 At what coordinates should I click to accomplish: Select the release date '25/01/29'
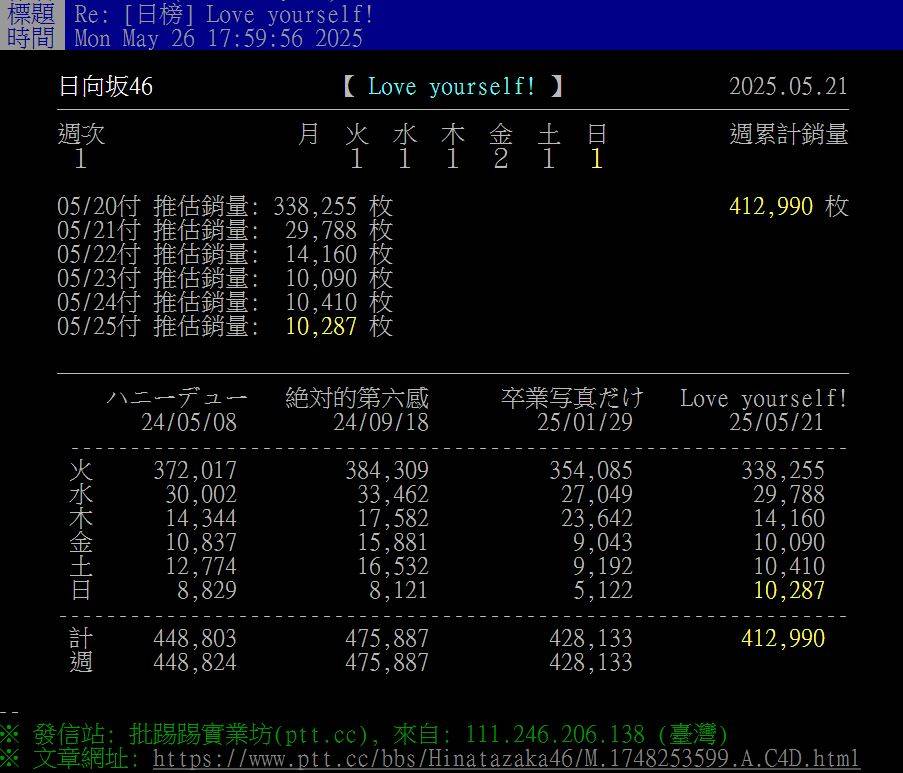tap(585, 422)
